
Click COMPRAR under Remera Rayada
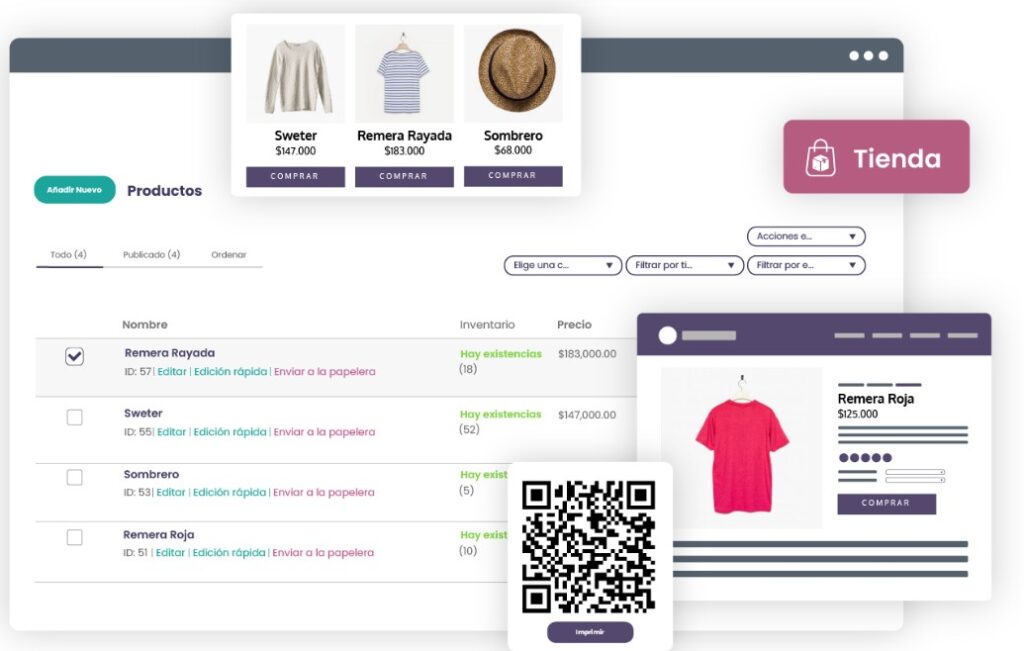pyautogui.click(x=404, y=176)
